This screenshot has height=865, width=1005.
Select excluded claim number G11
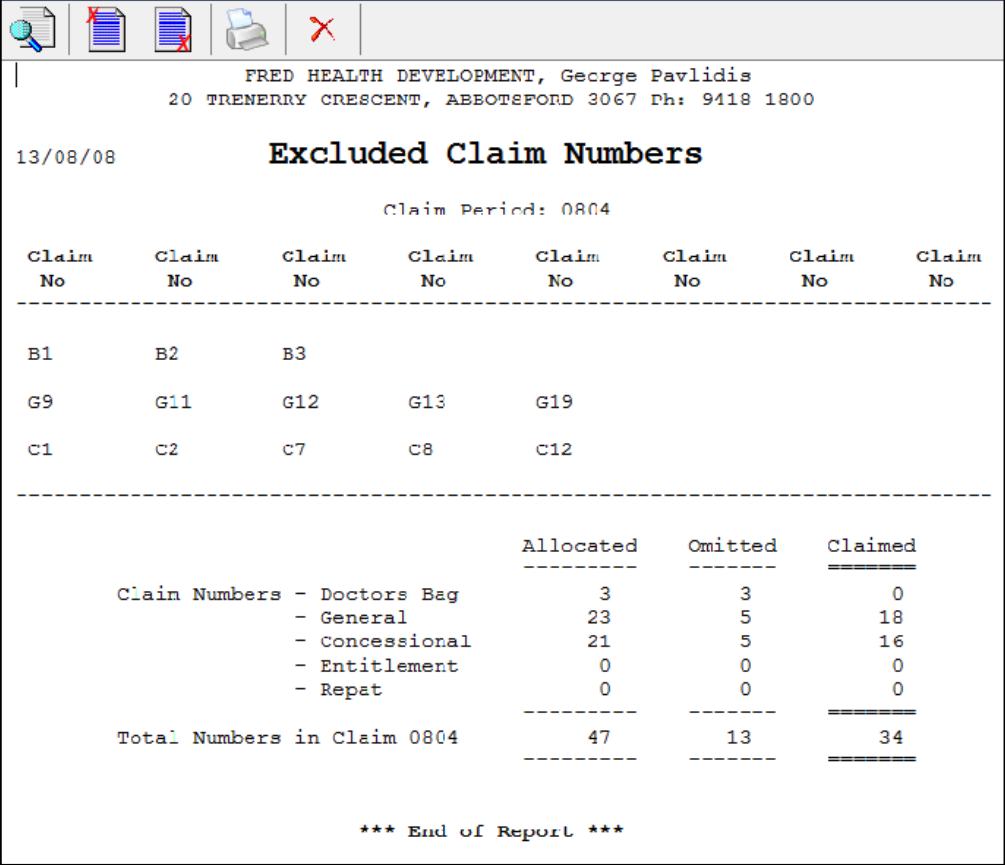tap(172, 402)
